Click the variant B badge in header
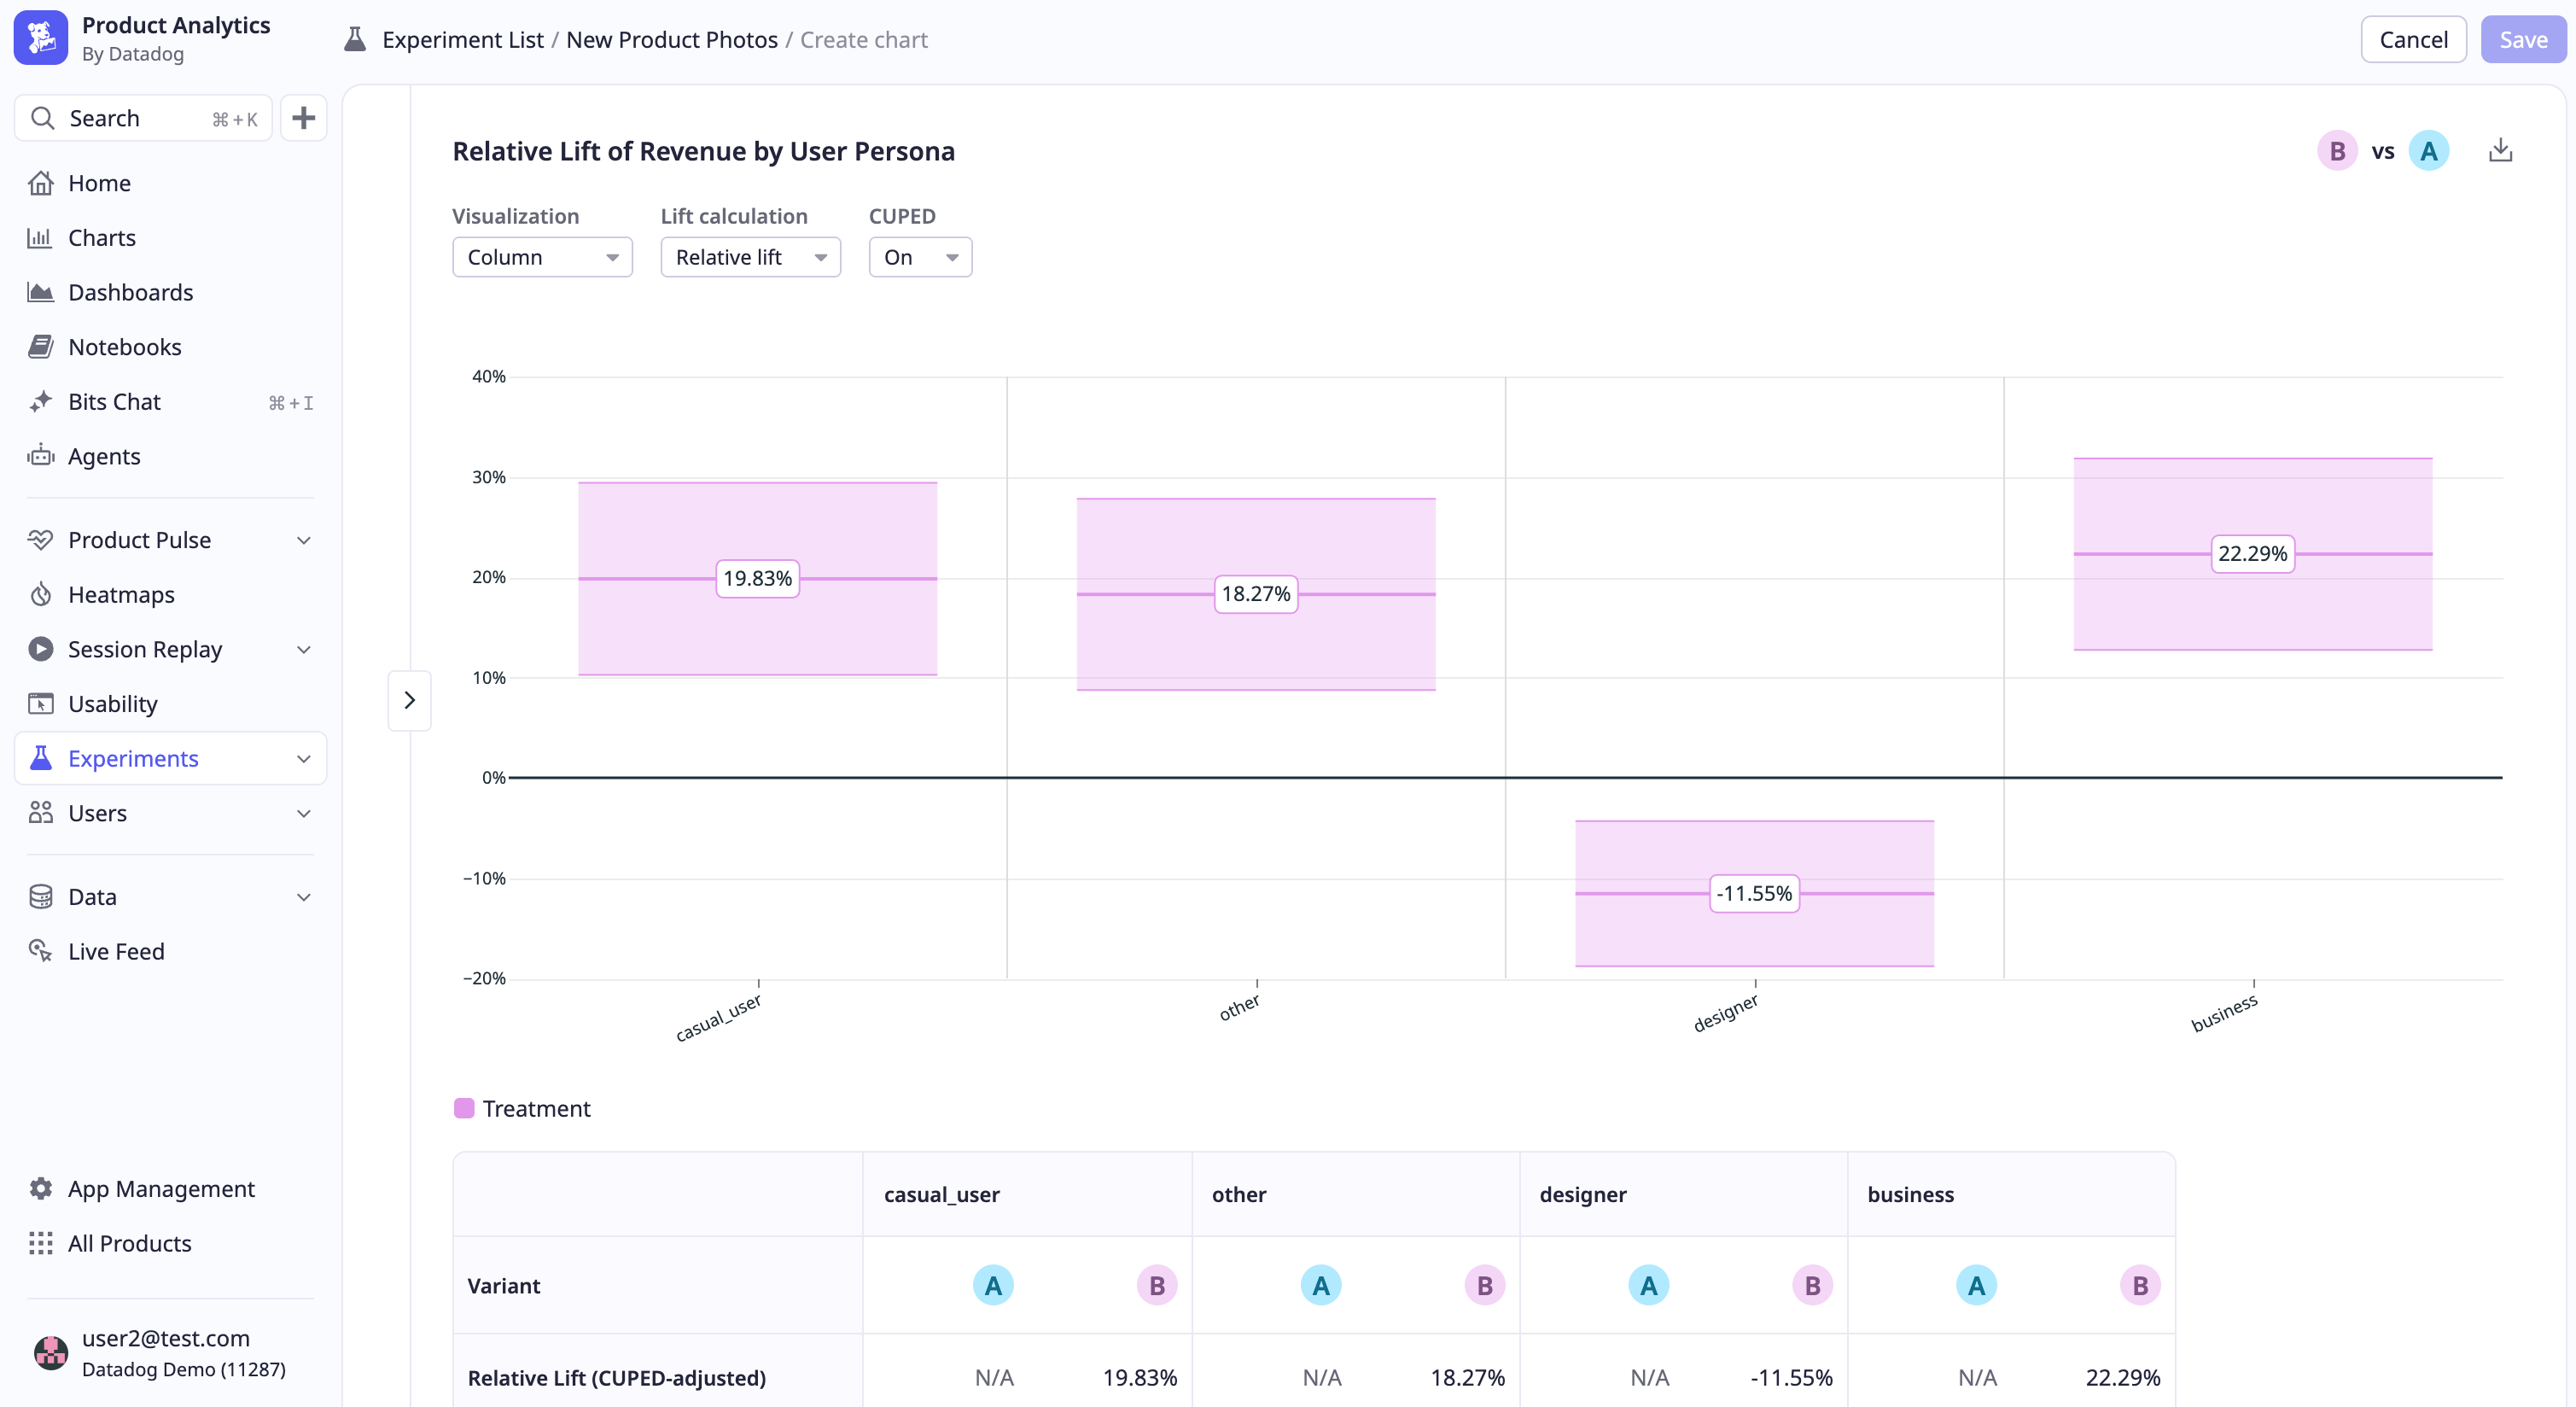2576x1407 pixels. pos(2337,151)
